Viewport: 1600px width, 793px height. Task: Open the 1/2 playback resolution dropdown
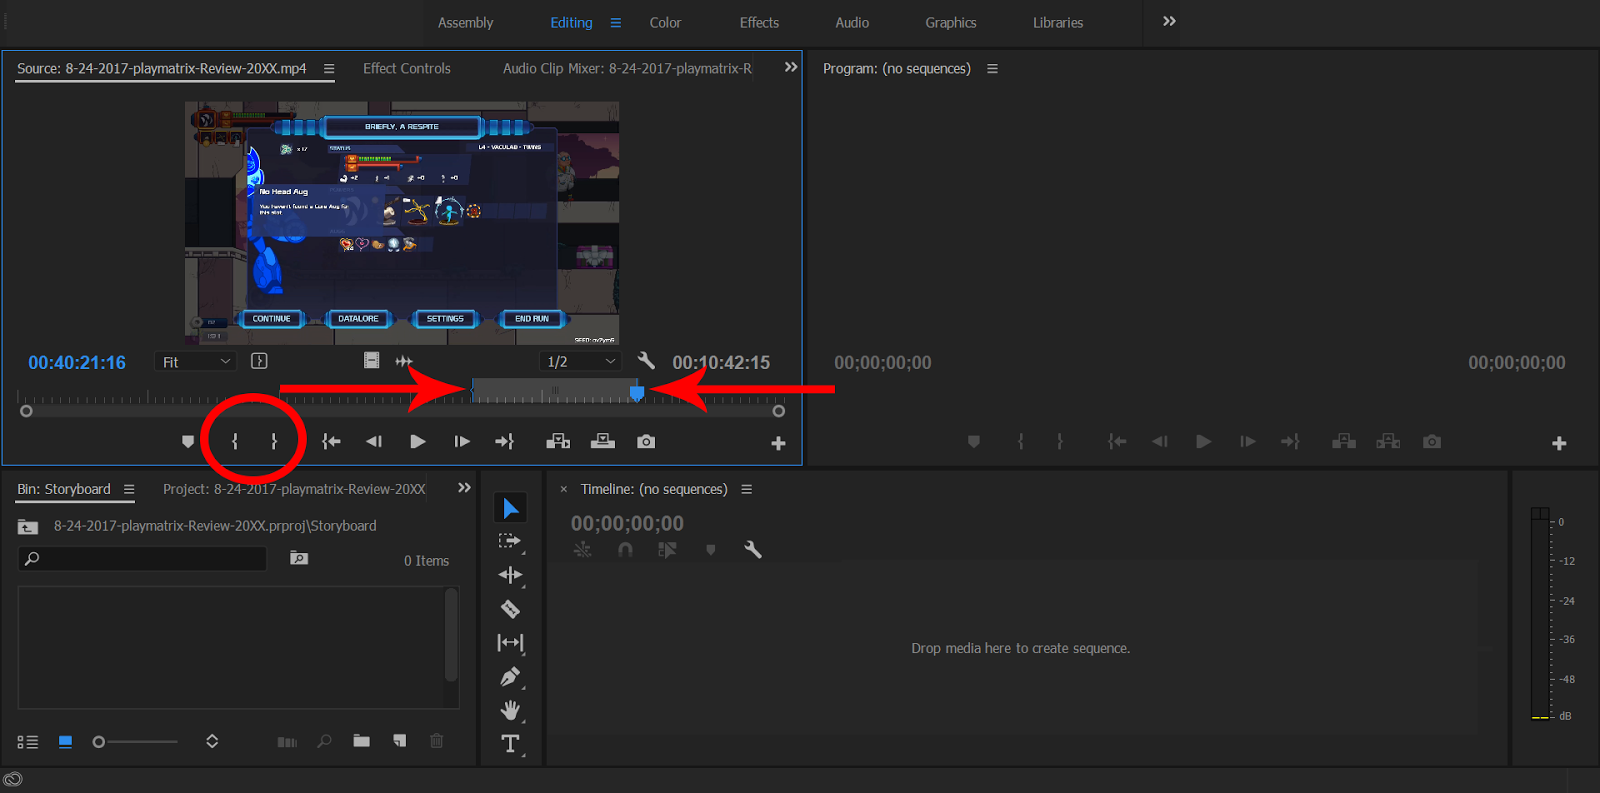click(x=580, y=362)
